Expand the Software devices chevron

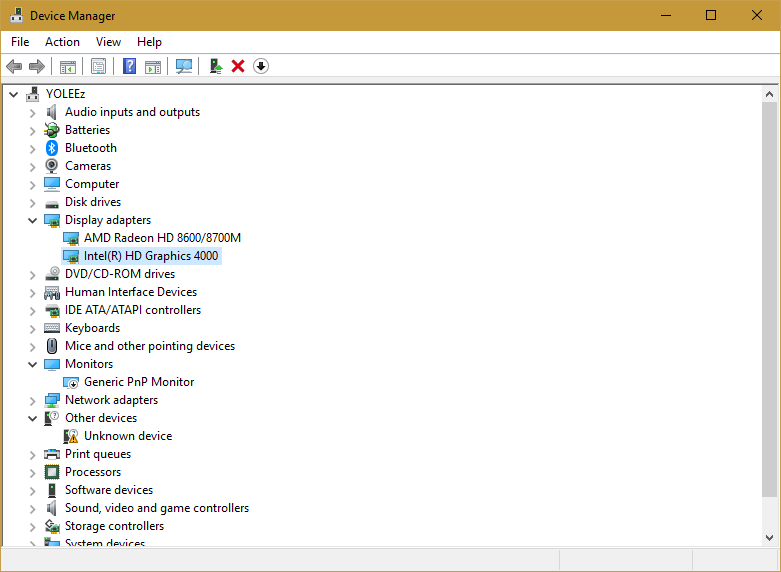pos(32,490)
